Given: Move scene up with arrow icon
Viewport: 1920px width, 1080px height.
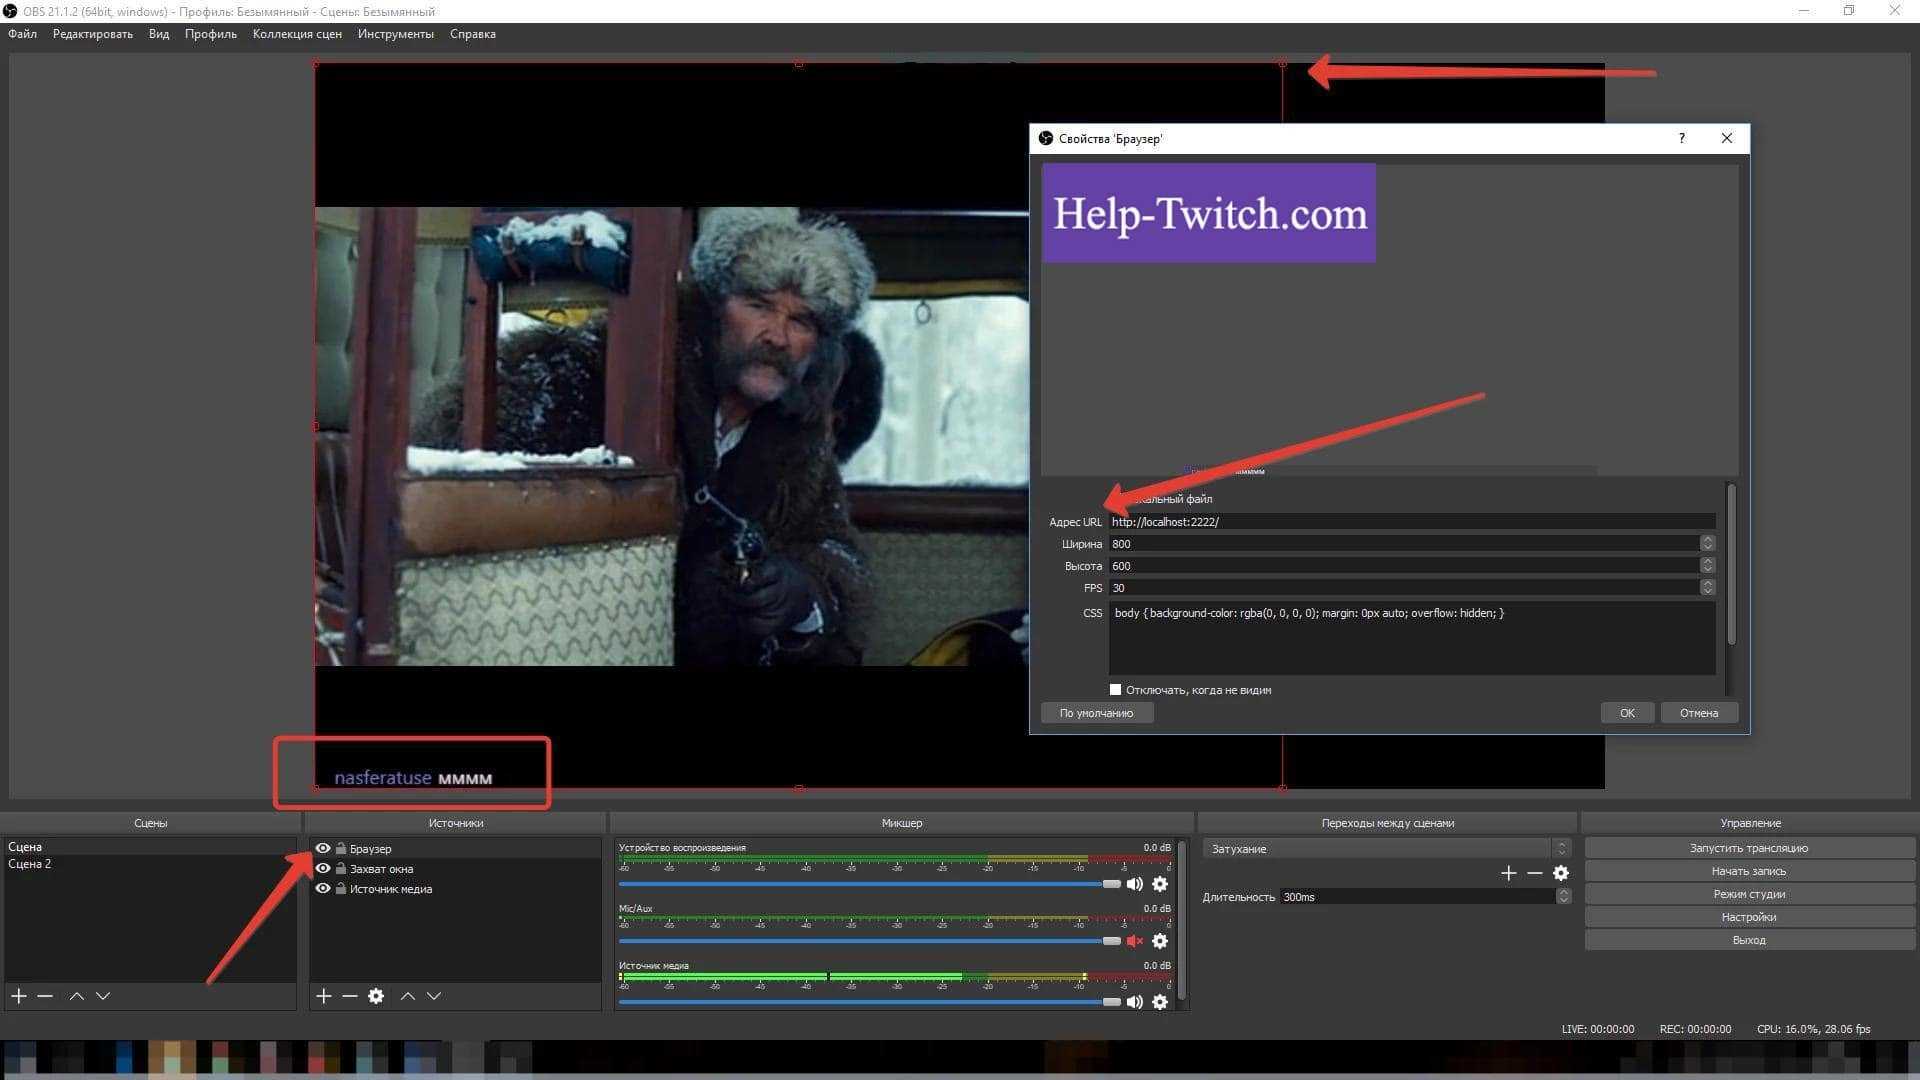Looking at the screenshot, I should tap(76, 996).
